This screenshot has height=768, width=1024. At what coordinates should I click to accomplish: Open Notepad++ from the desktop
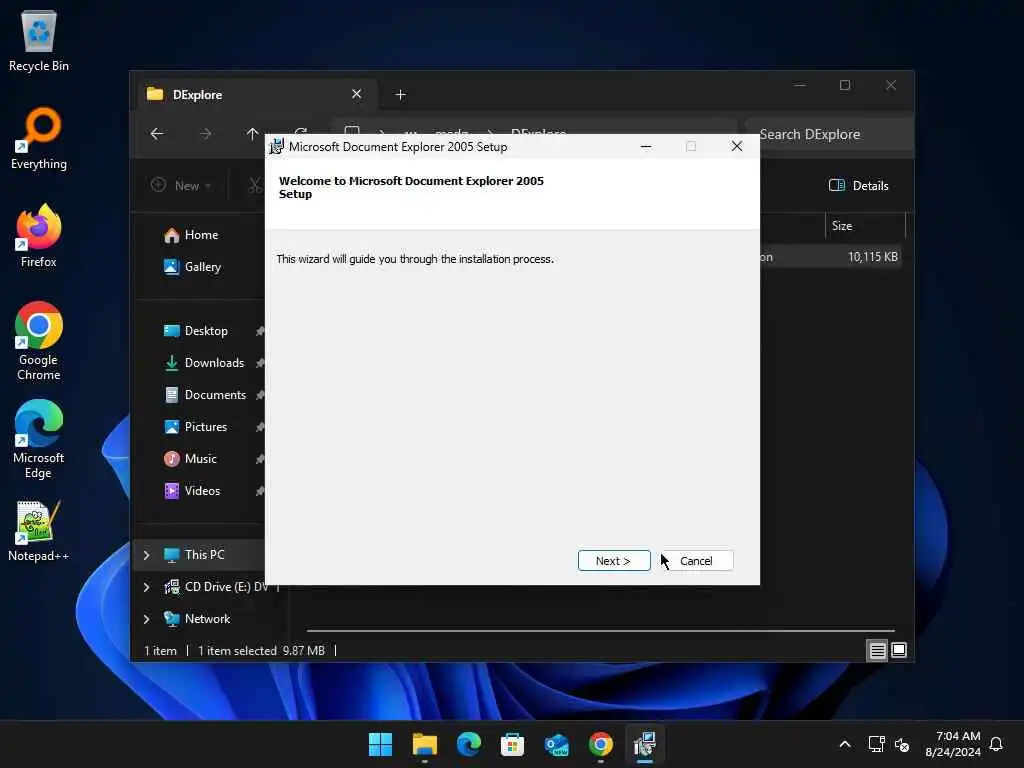(x=39, y=530)
